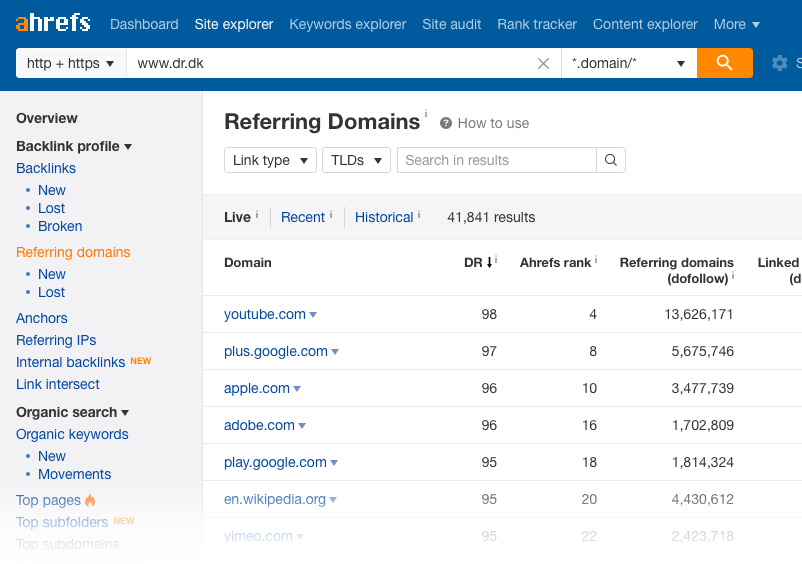Click the info icon next to Live
802x564 pixels.
257,215
